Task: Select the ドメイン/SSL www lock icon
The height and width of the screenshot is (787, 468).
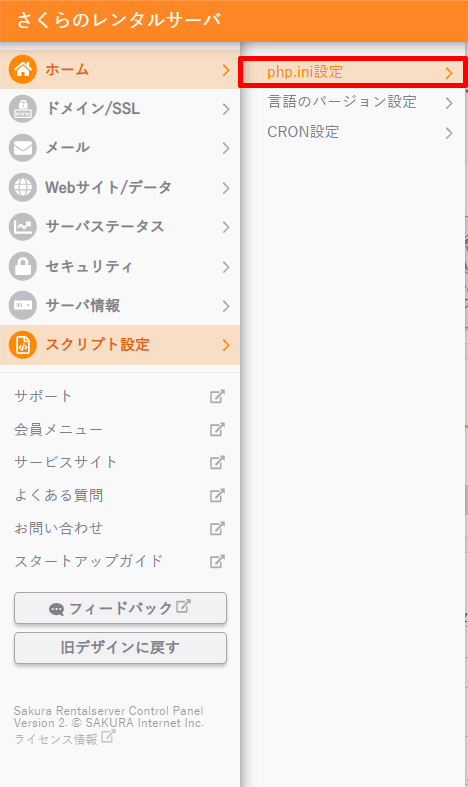Action: coord(23,108)
